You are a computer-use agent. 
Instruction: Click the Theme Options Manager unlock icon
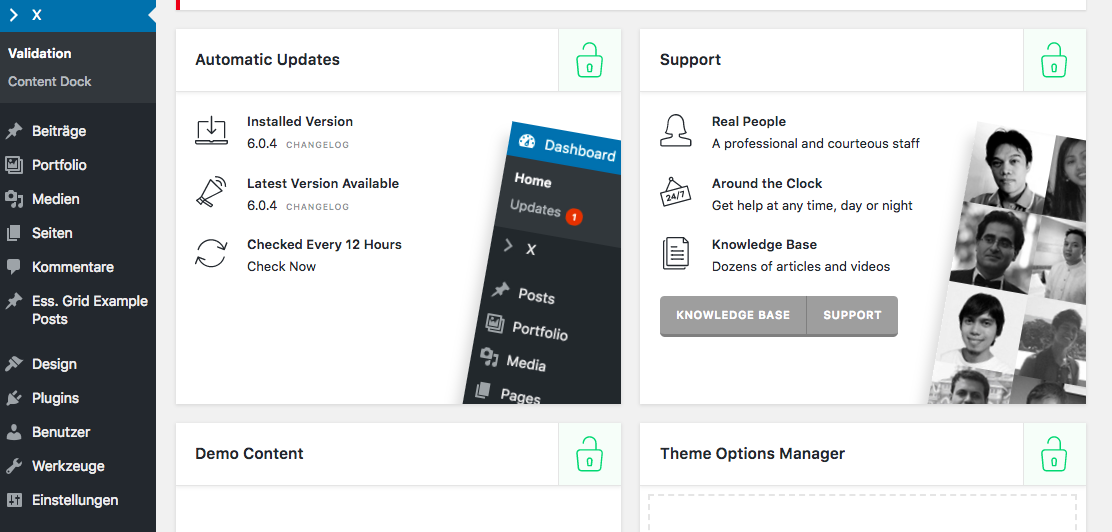click(1054, 454)
